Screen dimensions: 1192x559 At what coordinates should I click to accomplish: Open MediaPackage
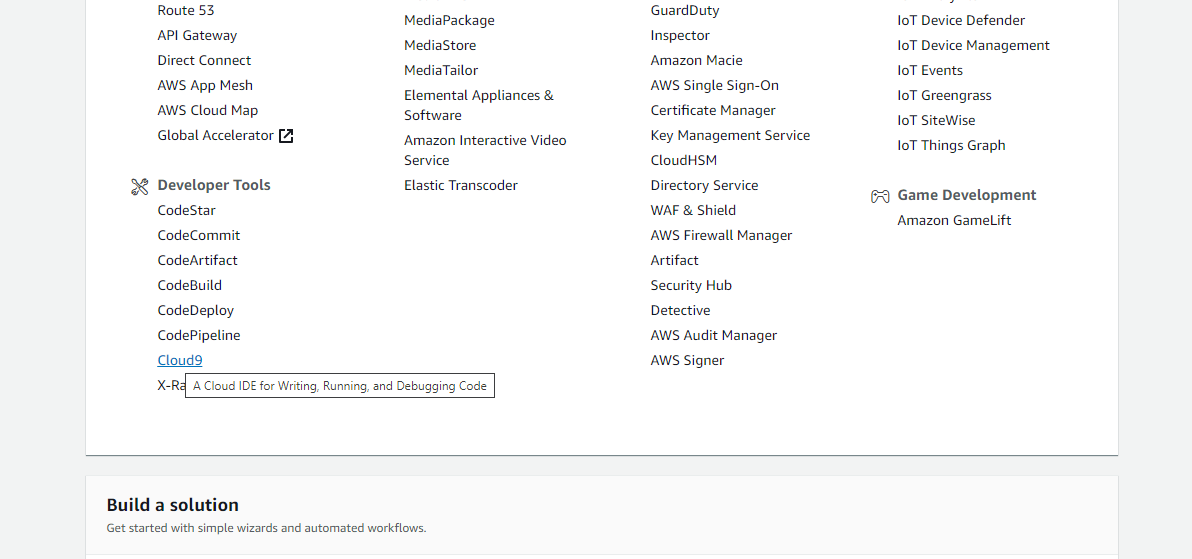[449, 21]
